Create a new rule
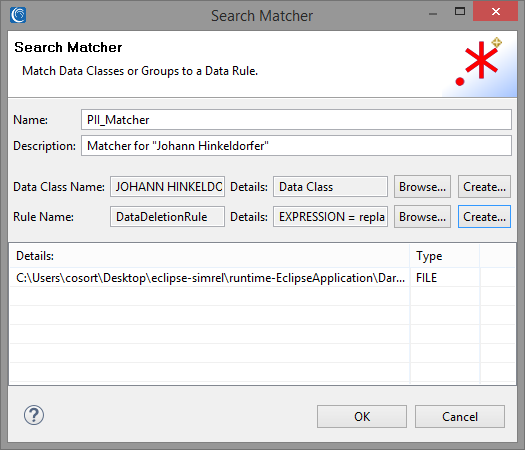The image size is (525, 450). pos(484,217)
